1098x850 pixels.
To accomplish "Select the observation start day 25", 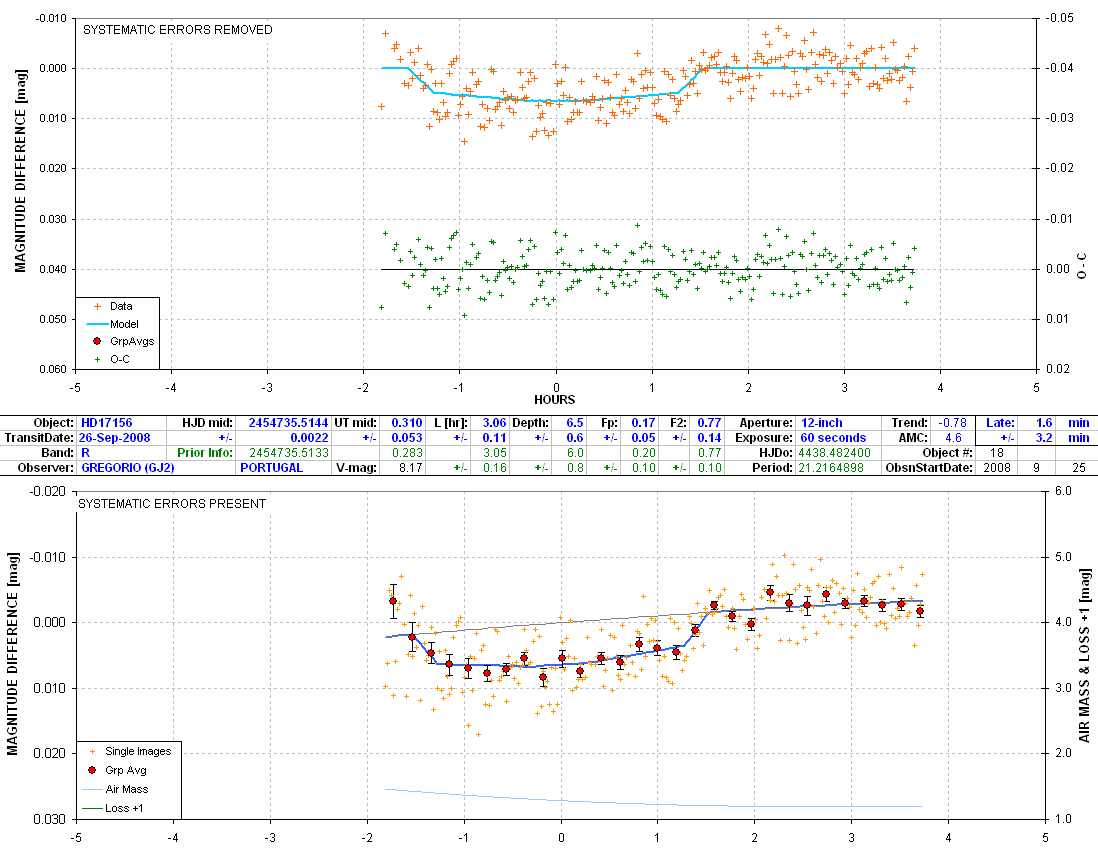I will click(1079, 468).
